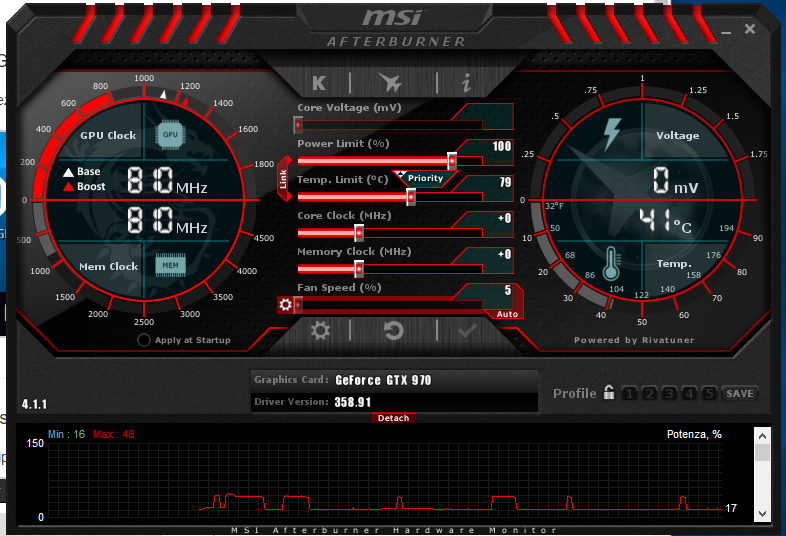
Task: Click the thermometer temperature icon
Action: point(611,264)
